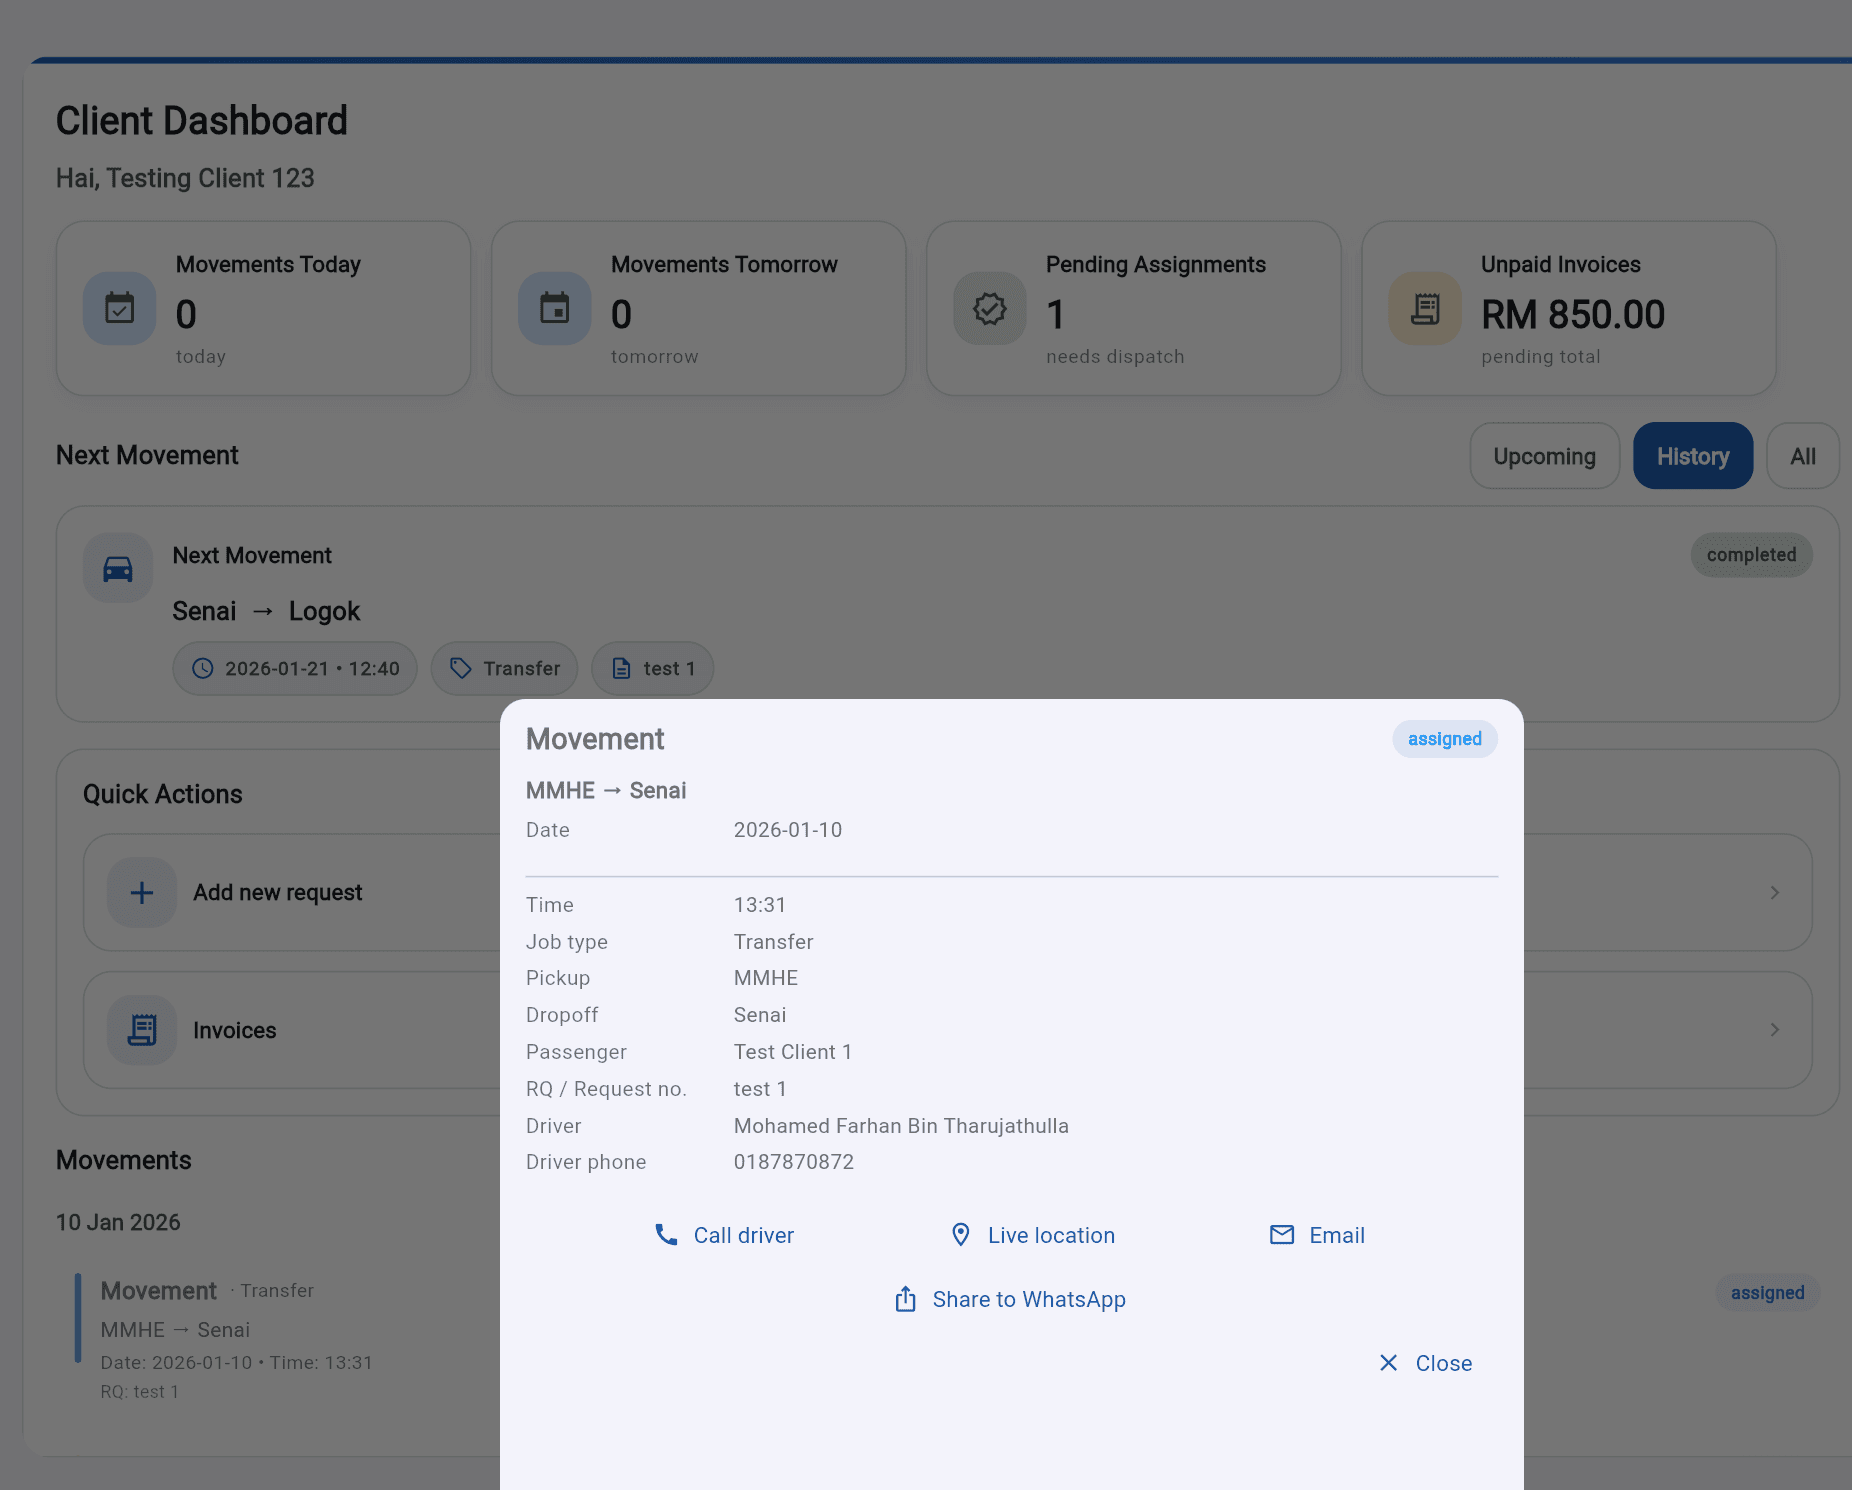This screenshot has width=1852, height=1490.
Task: Click the share icon for Share to WhatsApp
Action: click(906, 1298)
